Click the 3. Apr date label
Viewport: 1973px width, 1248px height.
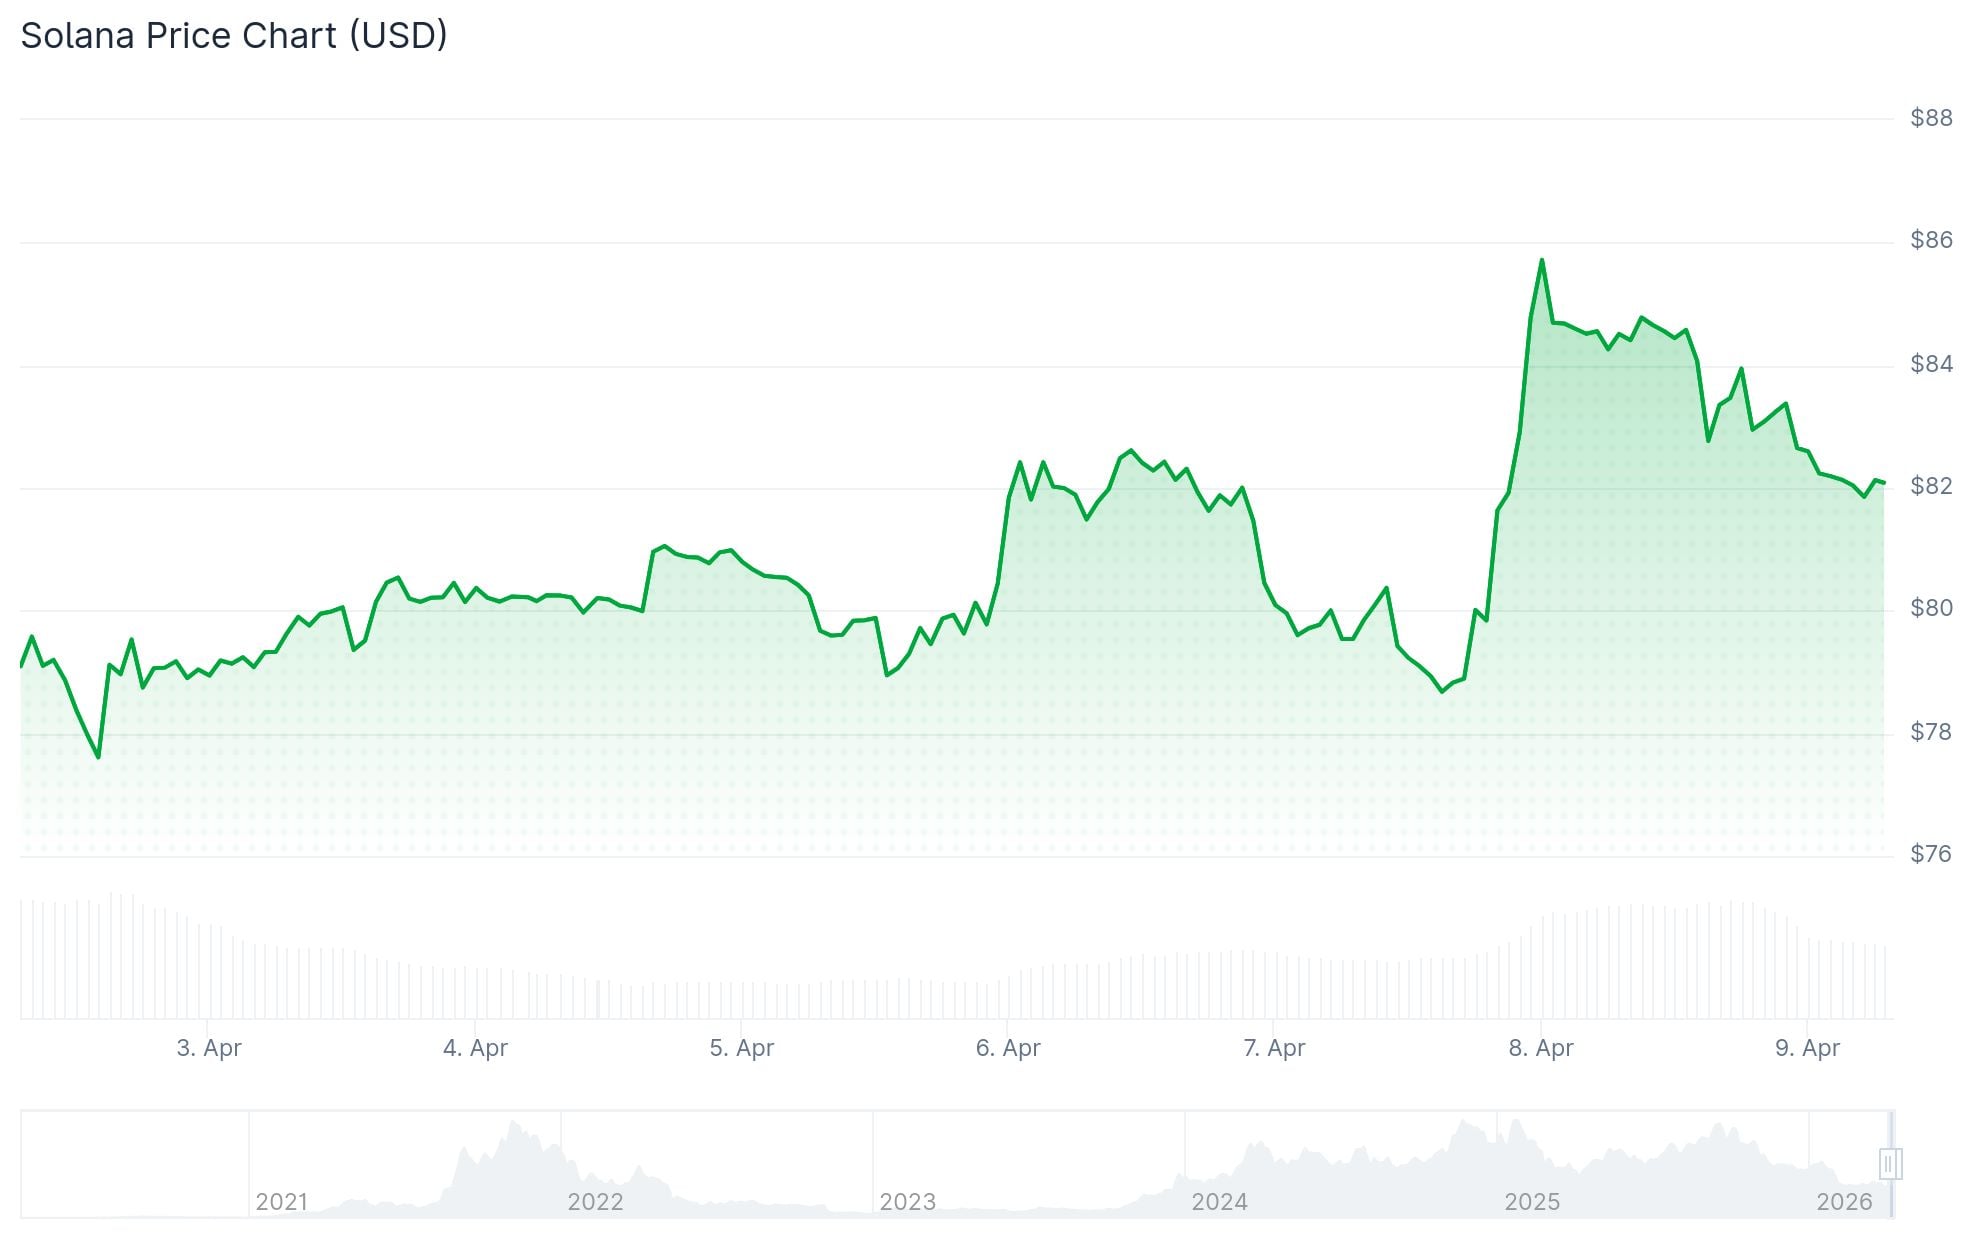pyautogui.click(x=209, y=1048)
